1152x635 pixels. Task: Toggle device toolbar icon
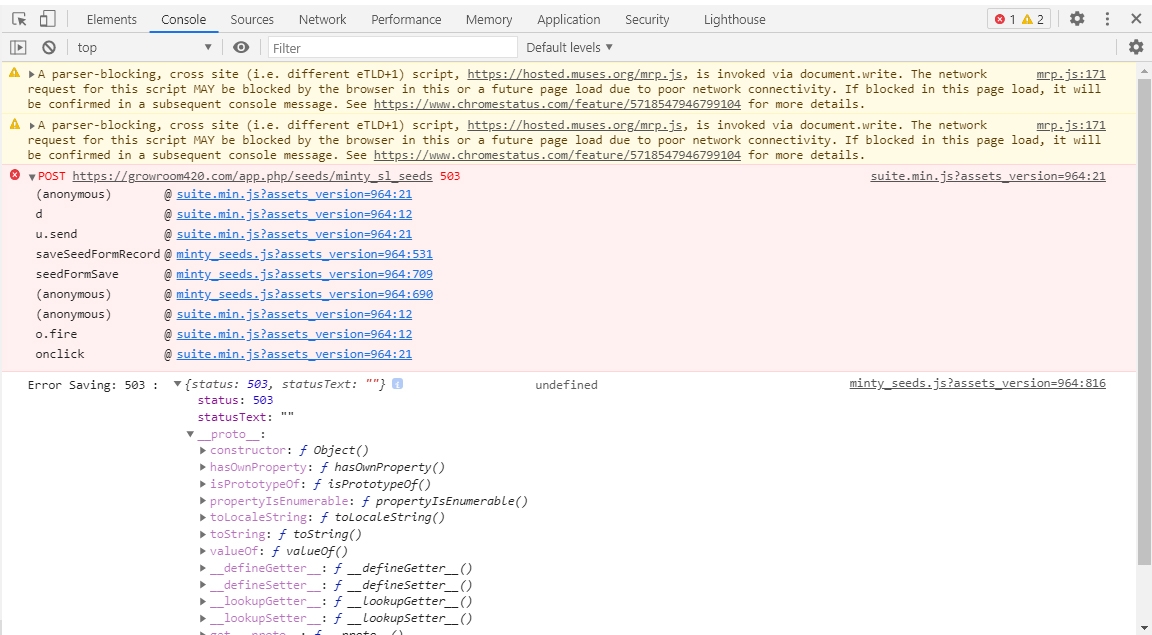pyautogui.click(x=47, y=19)
